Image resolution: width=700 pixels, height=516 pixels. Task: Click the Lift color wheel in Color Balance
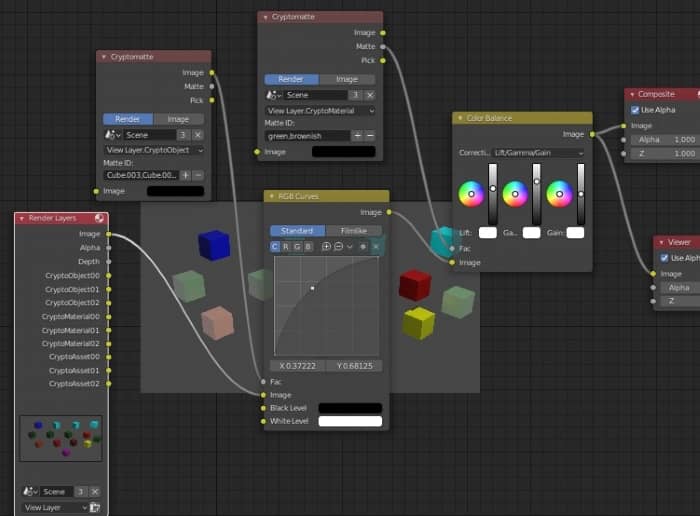tap(470, 193)
